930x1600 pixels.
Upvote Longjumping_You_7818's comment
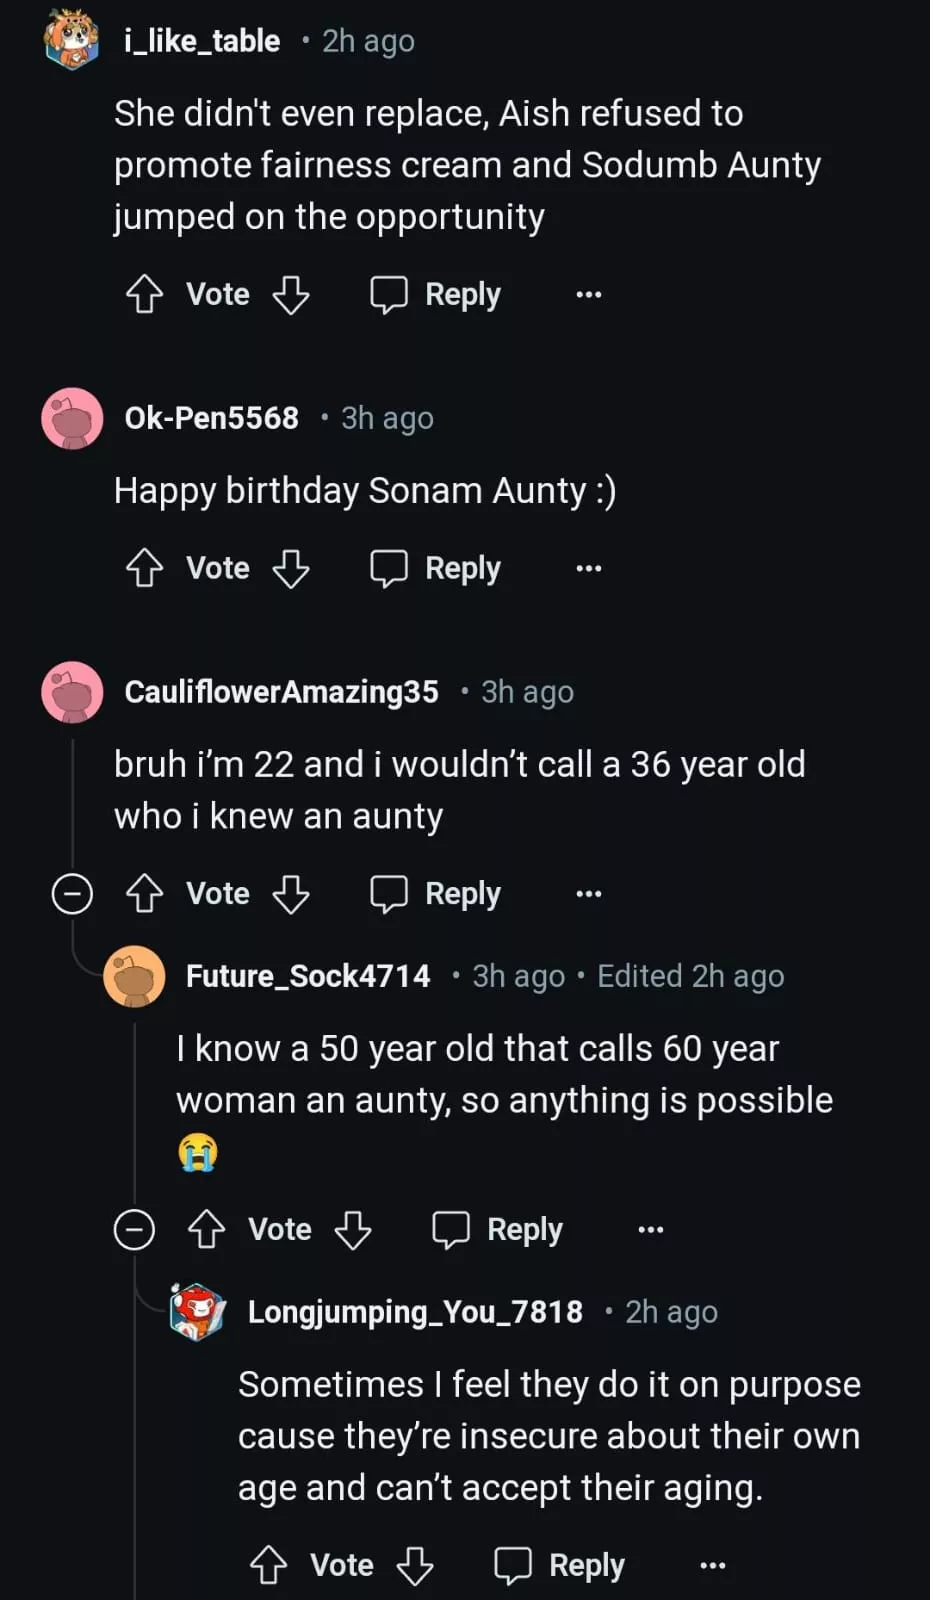pyautogui.click(x=269, y=1565)
